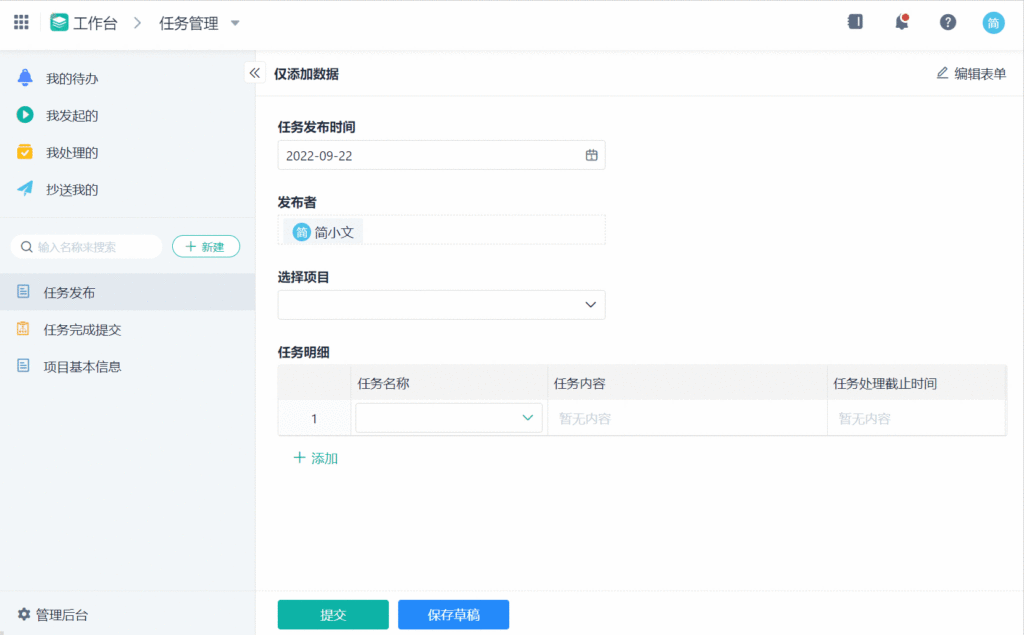Open the help question mark icon
The image size is (1024, 635).
click(947, 22)
